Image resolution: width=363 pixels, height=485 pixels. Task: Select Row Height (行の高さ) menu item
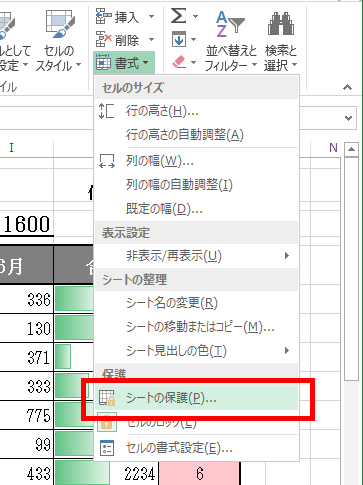[x=197, y=111]
